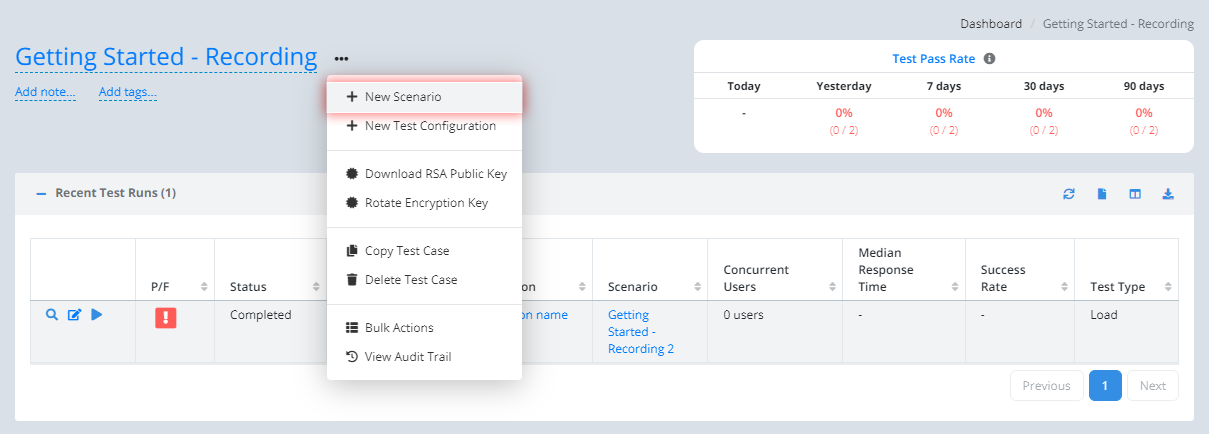Click the red failed exclamation icon

coord(166,318)
